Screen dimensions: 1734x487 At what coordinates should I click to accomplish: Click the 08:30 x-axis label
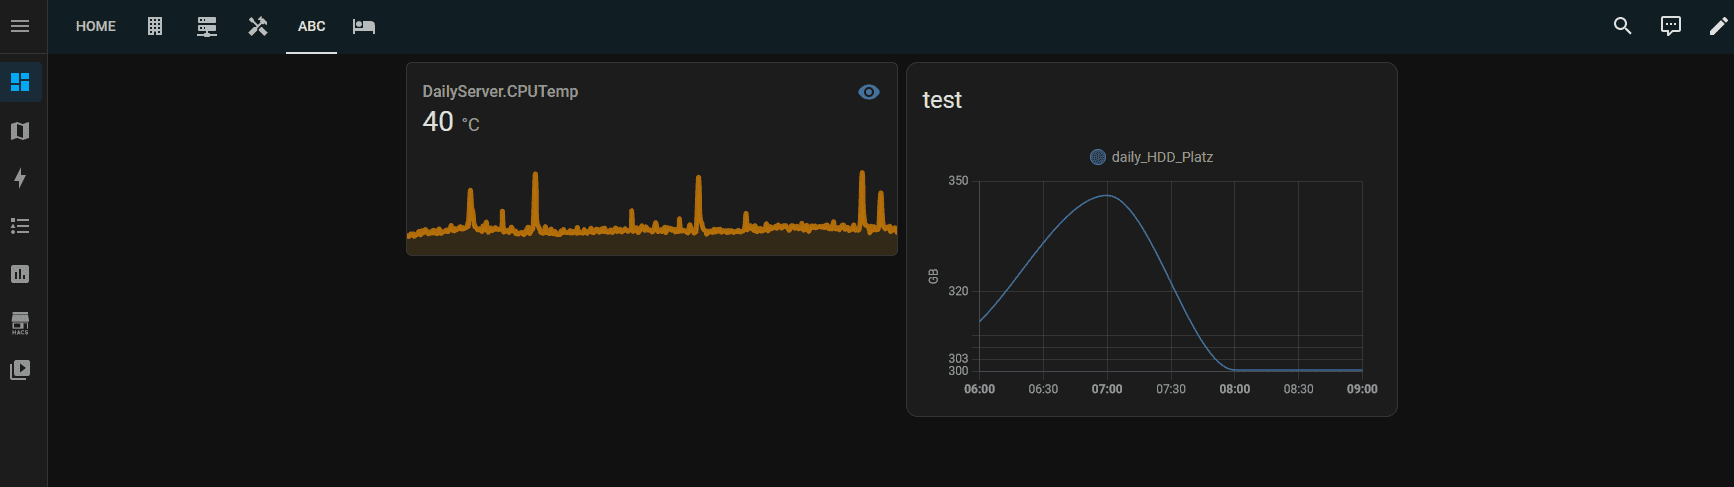[1299, 389]
